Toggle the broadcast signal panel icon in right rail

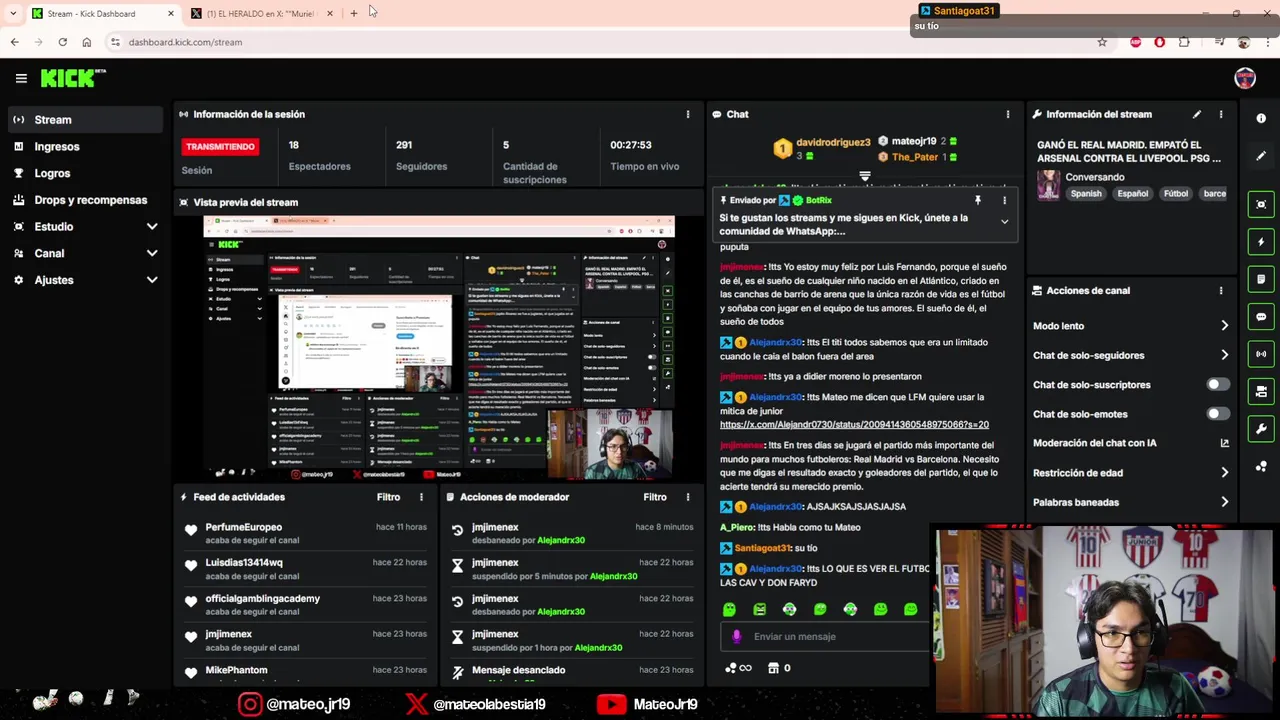(1261, 354)
